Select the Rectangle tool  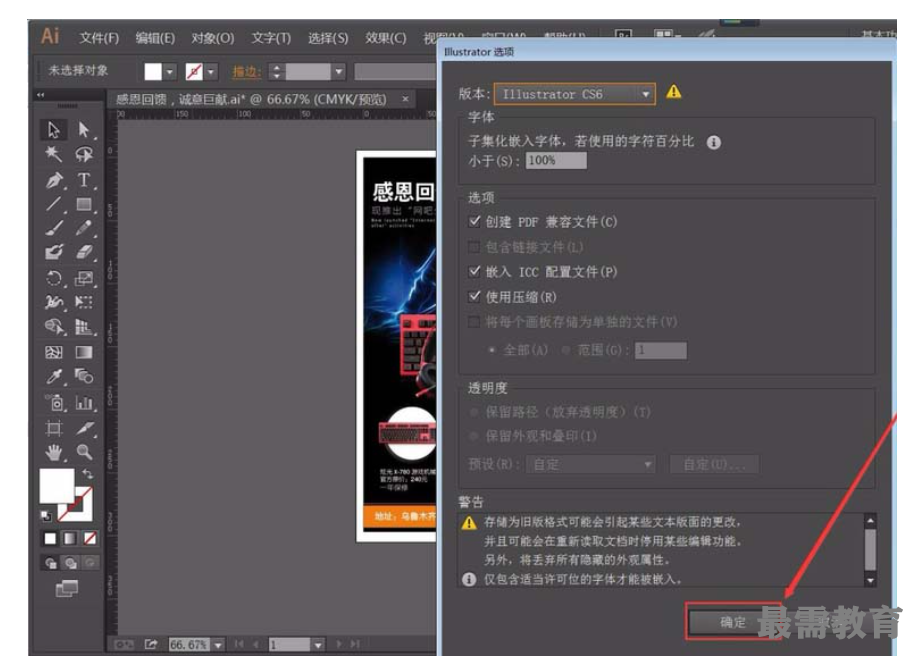(84, 204)
